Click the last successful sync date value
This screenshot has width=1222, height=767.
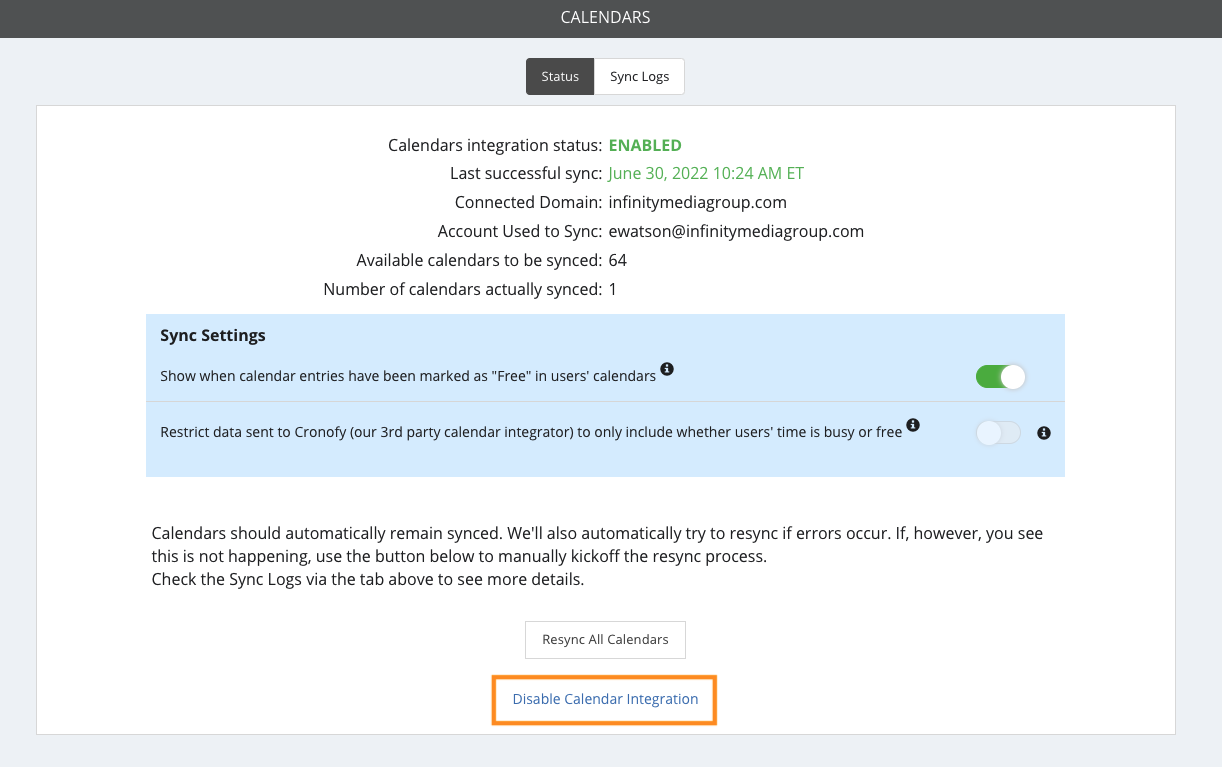click(x=706, y=173)
